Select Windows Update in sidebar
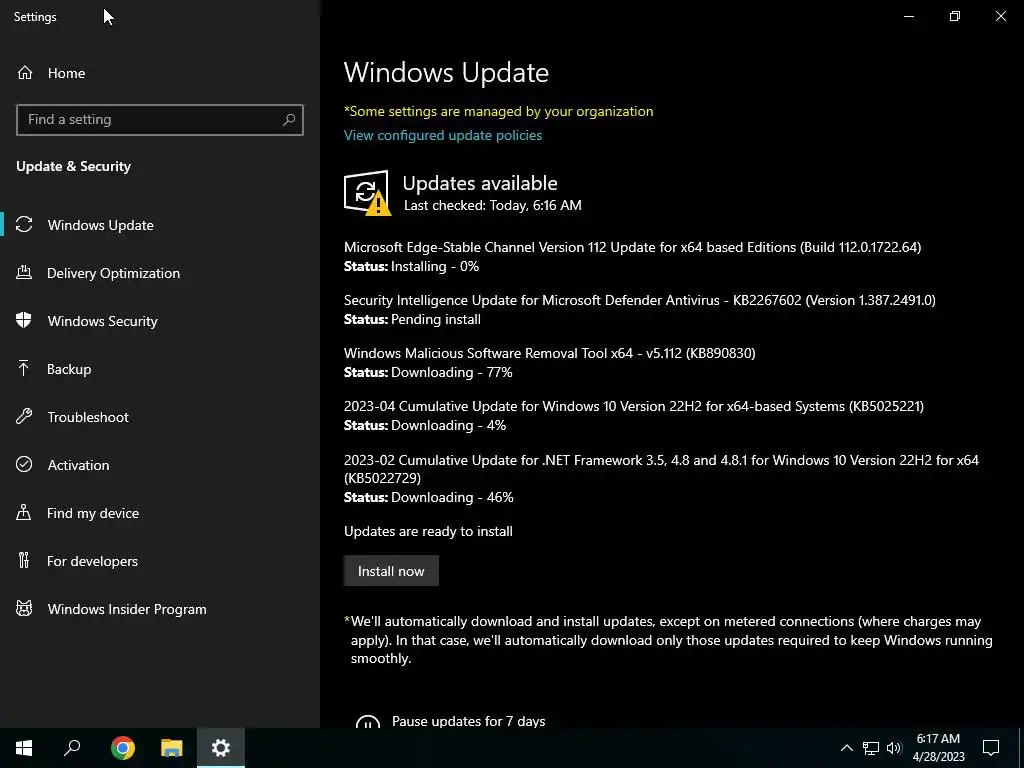This screenshot has width=1024, height=768. click(160, 225)
